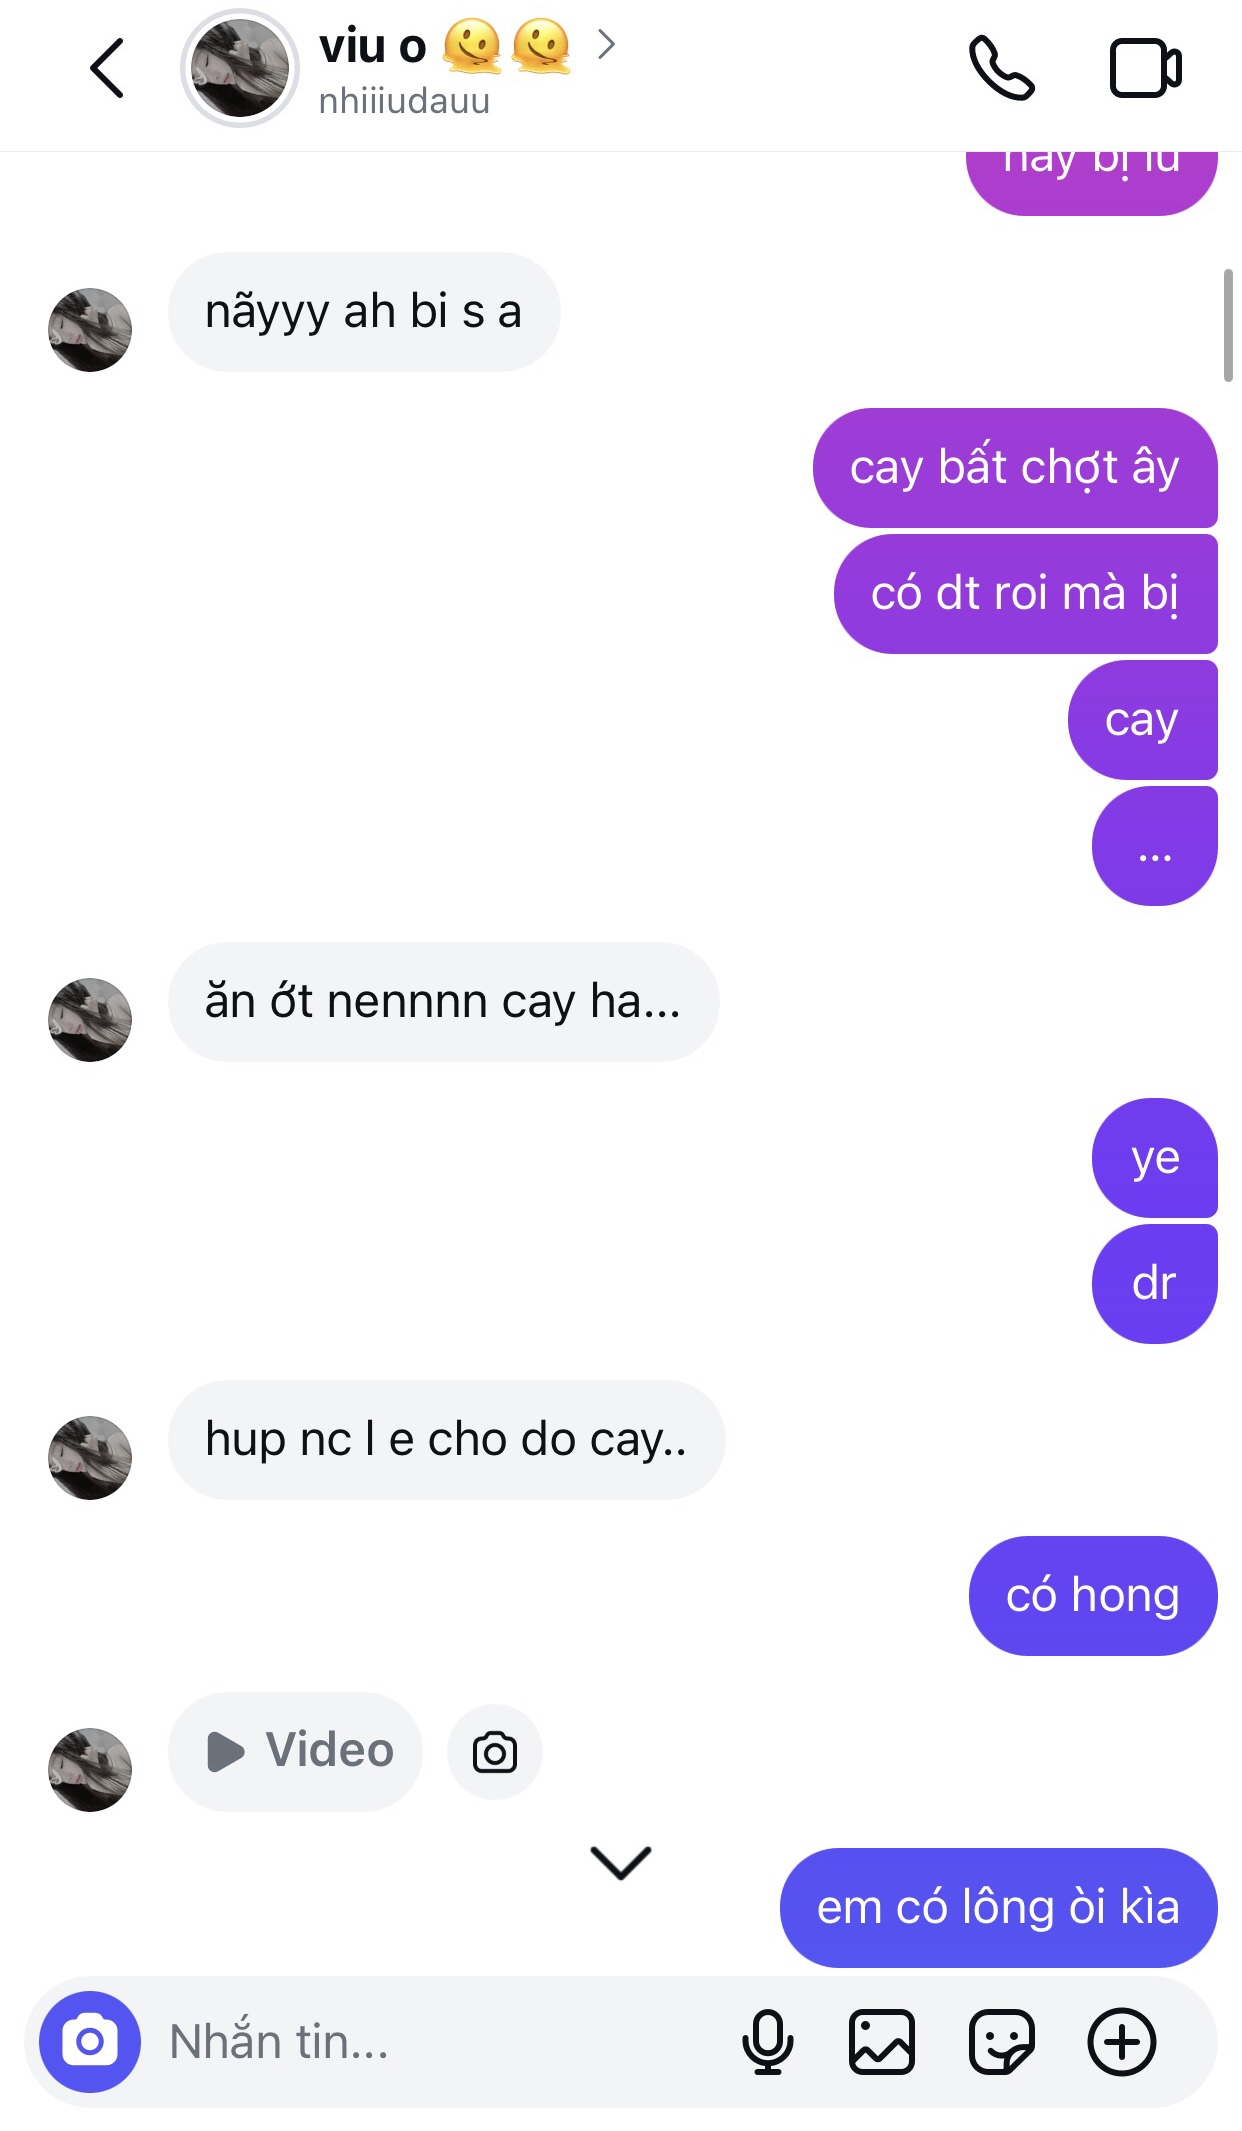Open the sticker picker icon

click(x=1001, y=2041)
